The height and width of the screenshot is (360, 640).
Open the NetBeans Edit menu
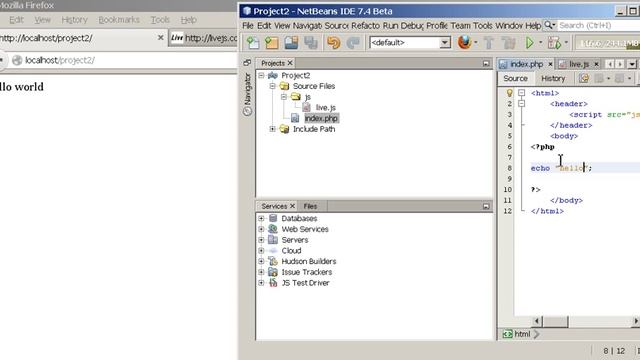[264, 25]
